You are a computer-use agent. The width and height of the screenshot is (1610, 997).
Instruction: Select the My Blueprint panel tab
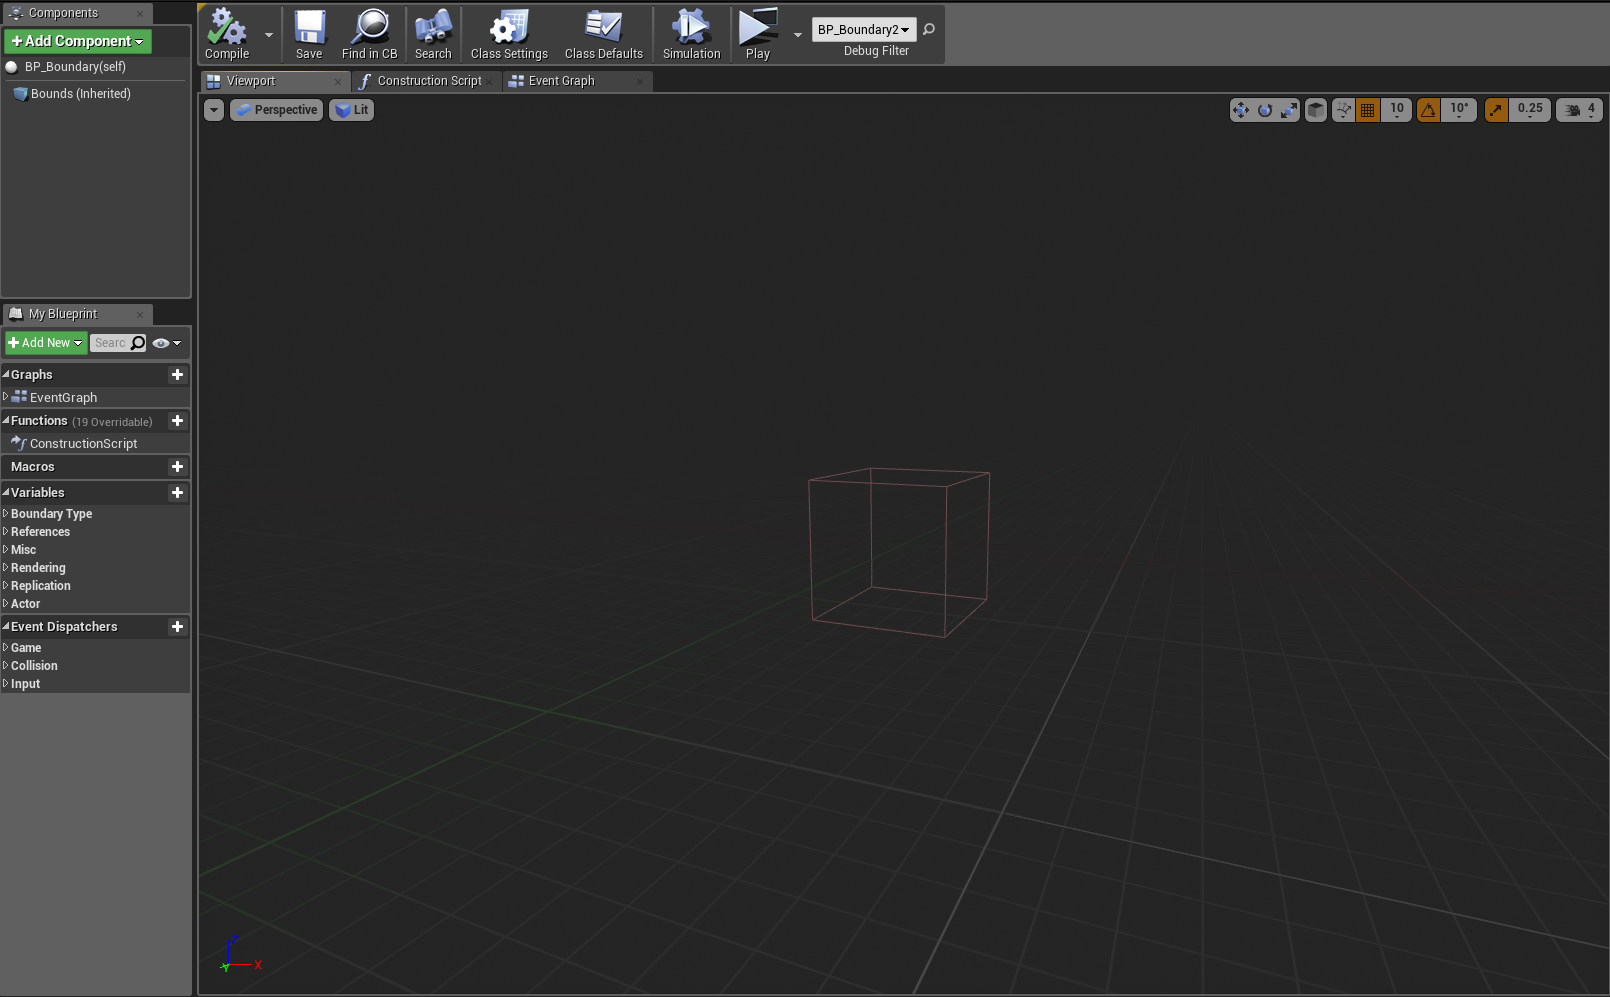tap(77, 314)
